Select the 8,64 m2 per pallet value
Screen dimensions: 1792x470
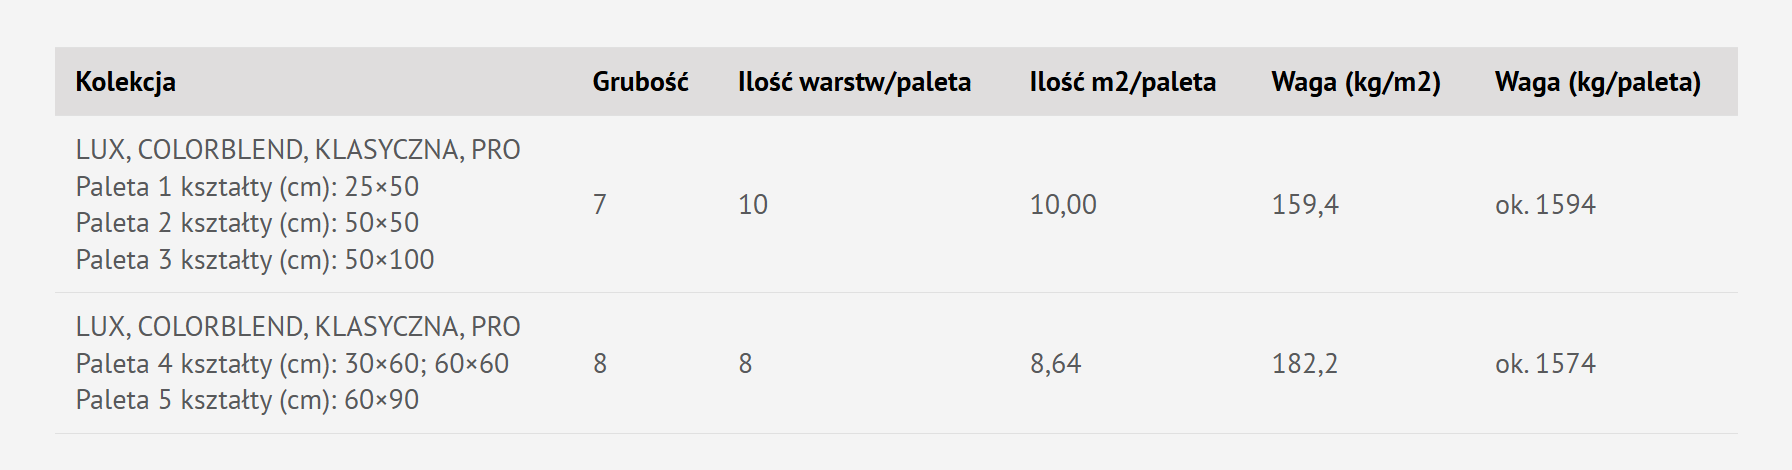1055,364
